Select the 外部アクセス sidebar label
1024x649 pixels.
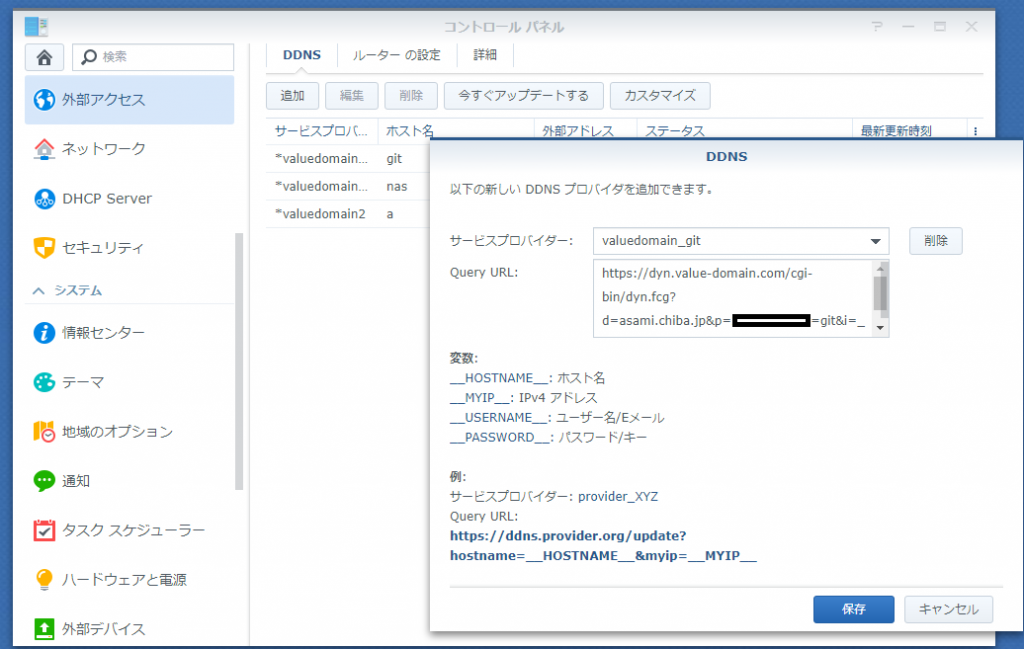pos(103,100)
